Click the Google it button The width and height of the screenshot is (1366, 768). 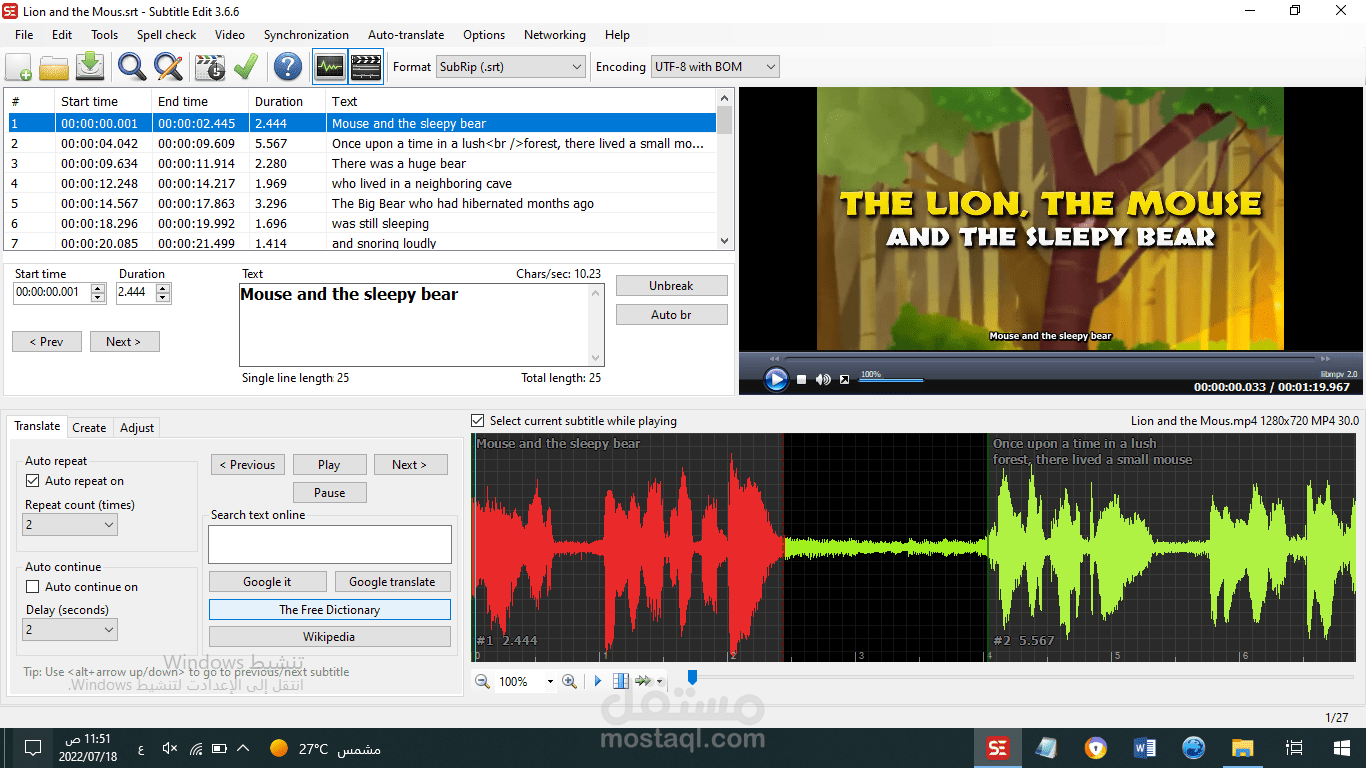267,581
